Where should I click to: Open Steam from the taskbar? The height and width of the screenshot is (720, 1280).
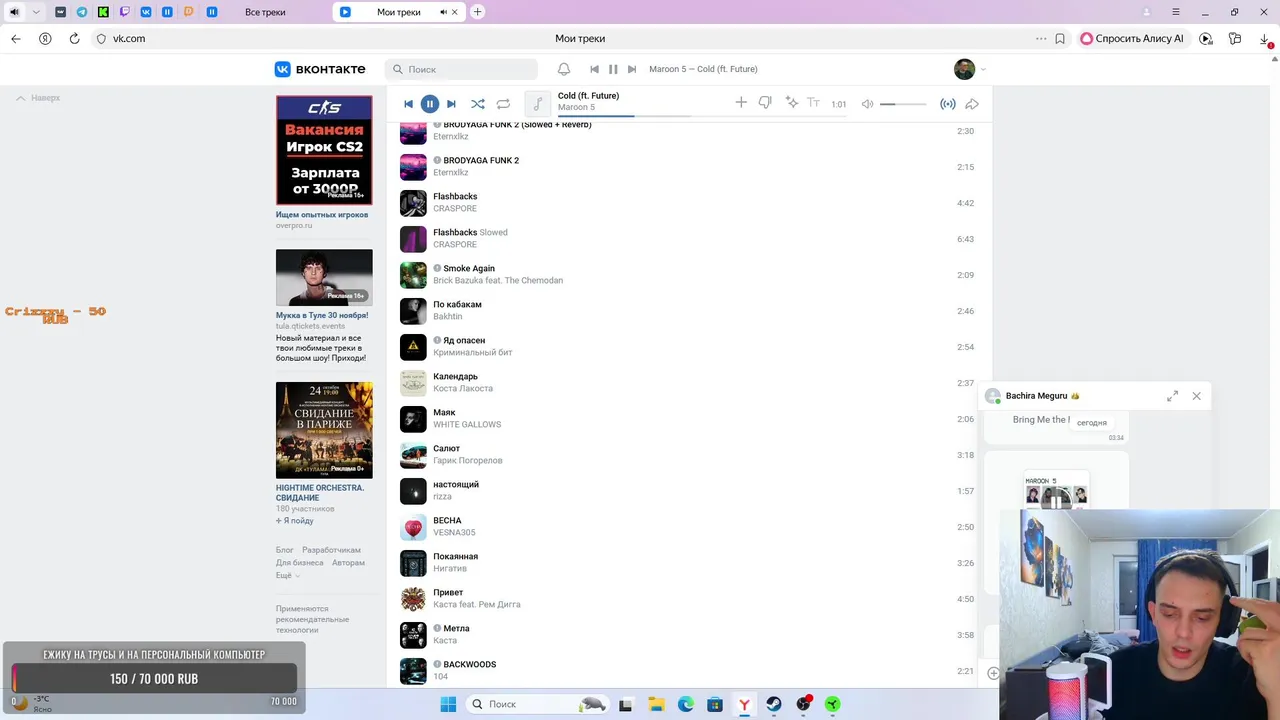tap(773, 704)
